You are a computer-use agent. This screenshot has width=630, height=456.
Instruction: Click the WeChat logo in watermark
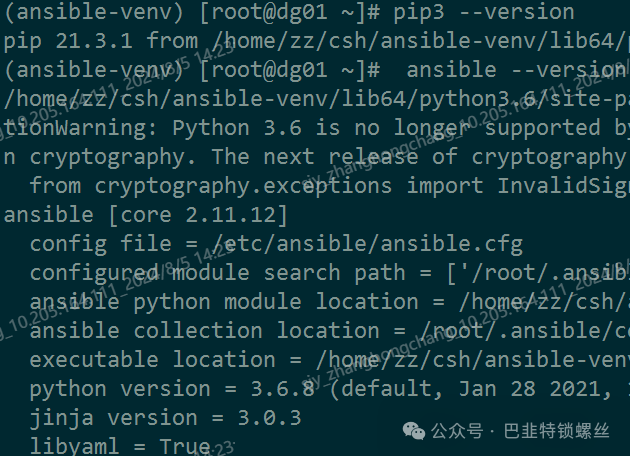tap(415, 431)
